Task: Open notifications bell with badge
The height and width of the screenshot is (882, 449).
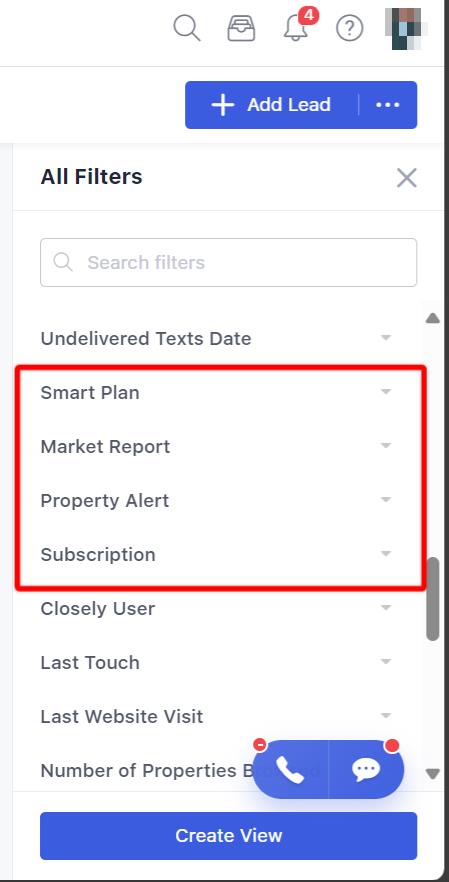Action: point(298,26)
